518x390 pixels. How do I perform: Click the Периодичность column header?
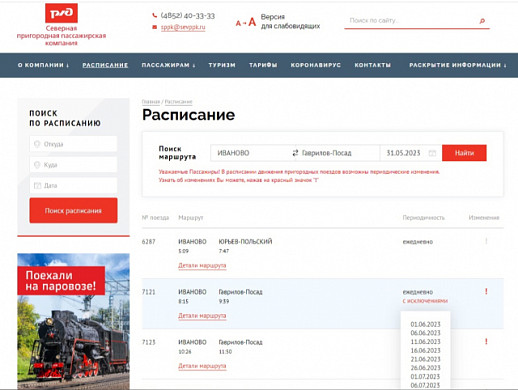(423, 218)
